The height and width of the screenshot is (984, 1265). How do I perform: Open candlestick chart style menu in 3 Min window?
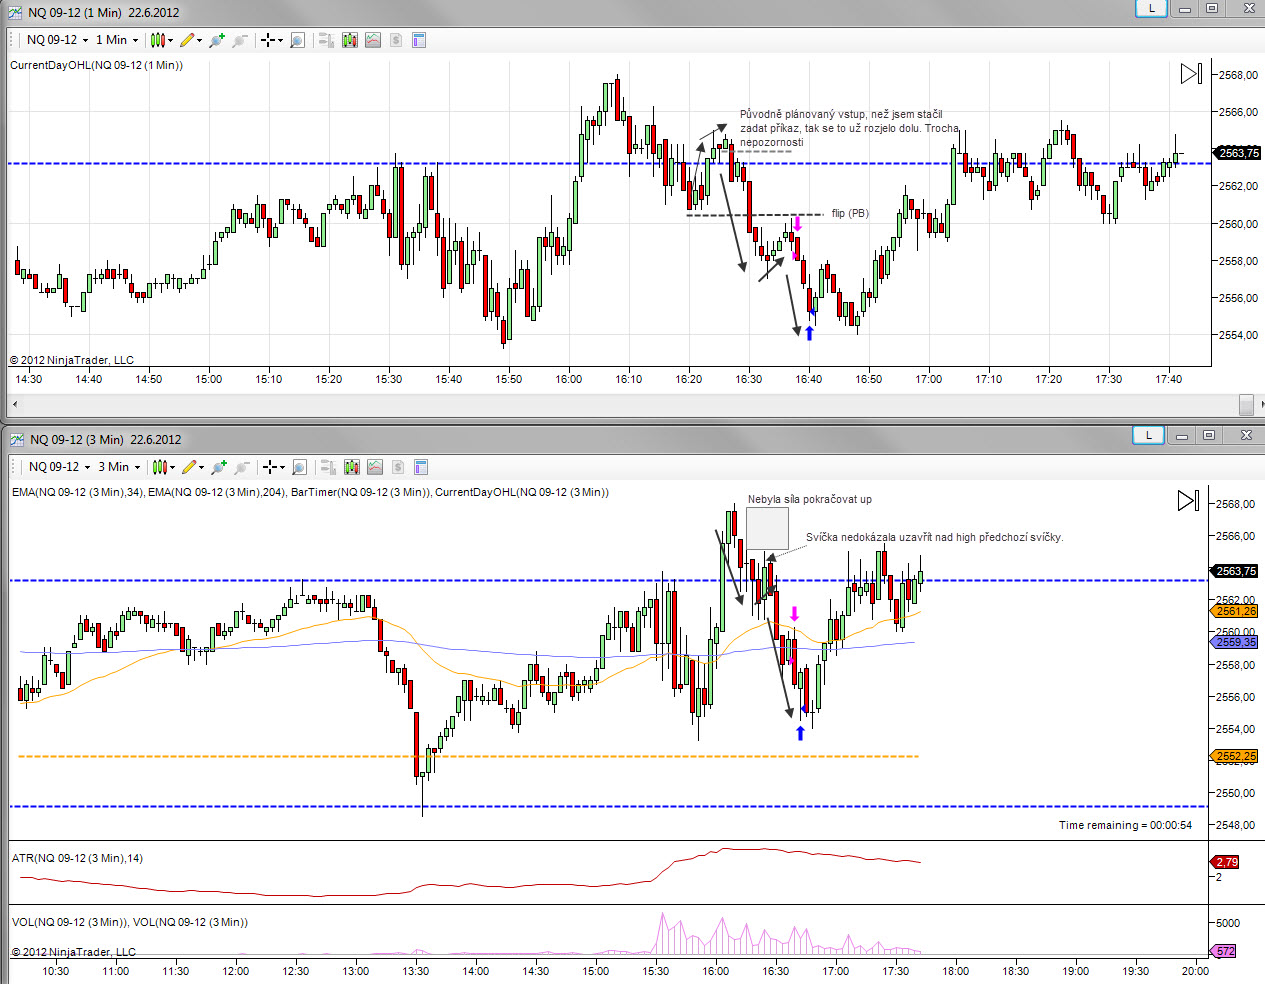pyautogui.click(x=163, y=467)
